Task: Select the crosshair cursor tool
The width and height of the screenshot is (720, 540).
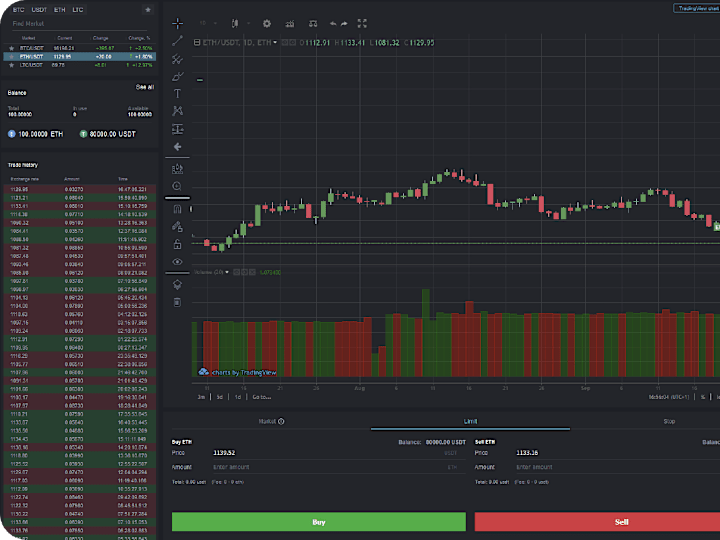Action: [178, 23]
